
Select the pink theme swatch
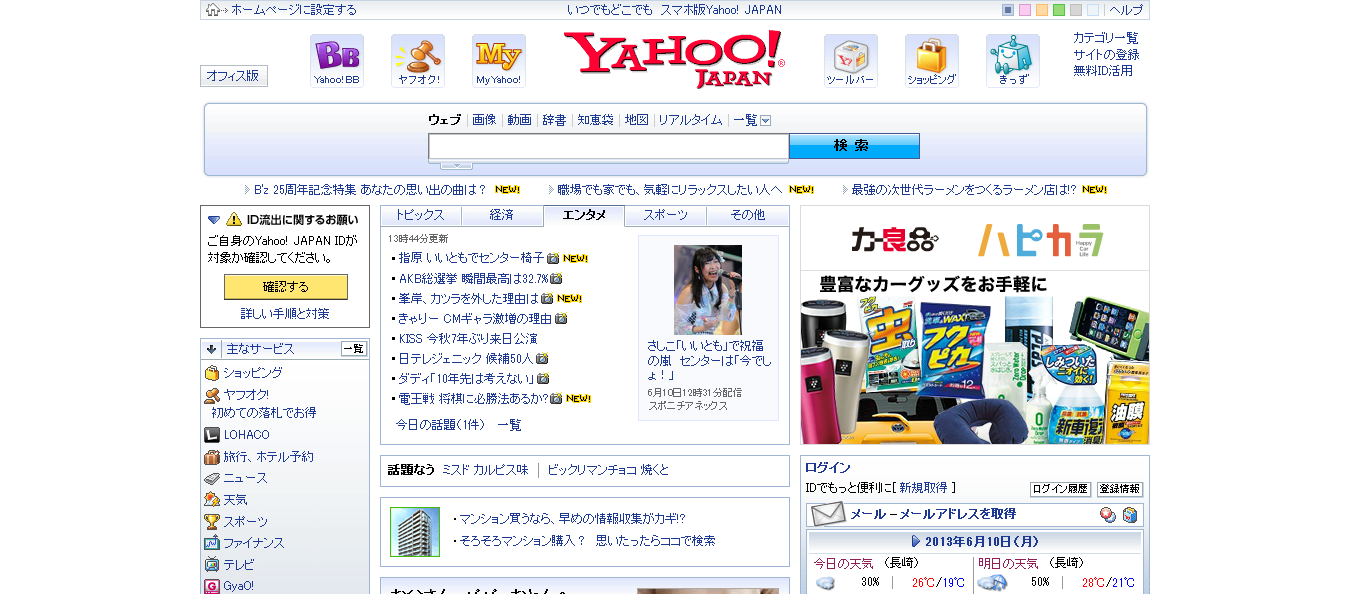click(x=1025, y=10)
